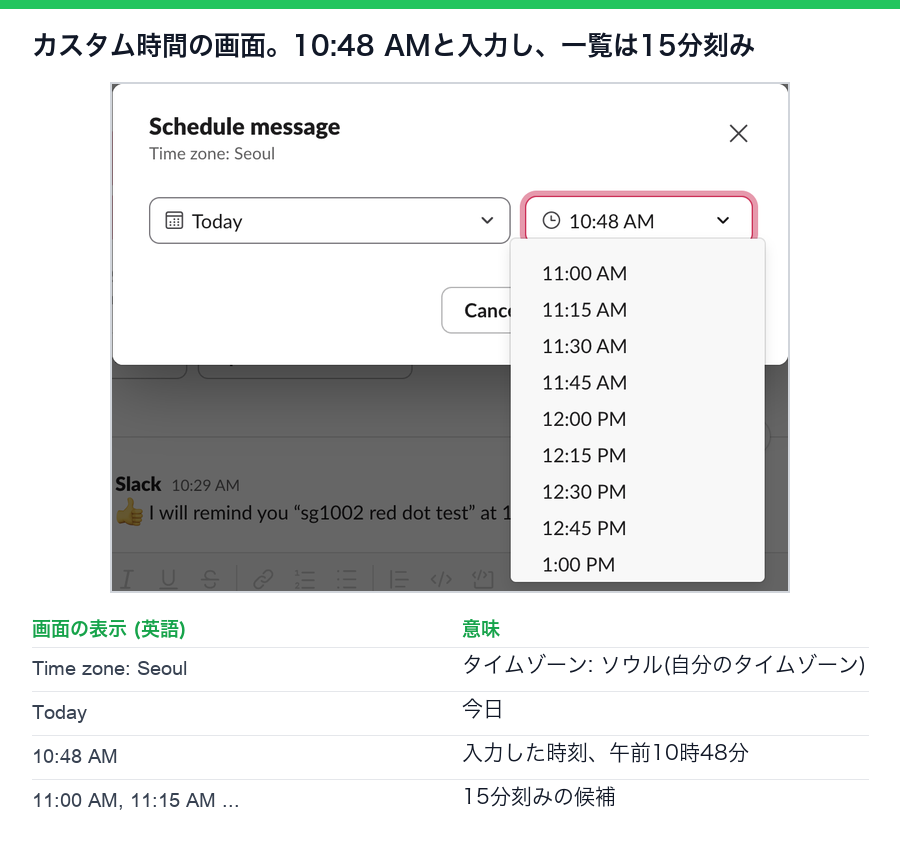Click the thumbs up emoji in Slack message

[129, 512]
